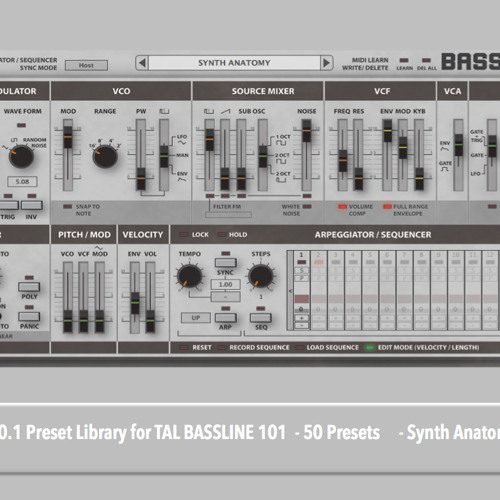This screenshot has height=500, width=500.
Task: Toggle the noise filter FM led
Action: pos(307,196)
